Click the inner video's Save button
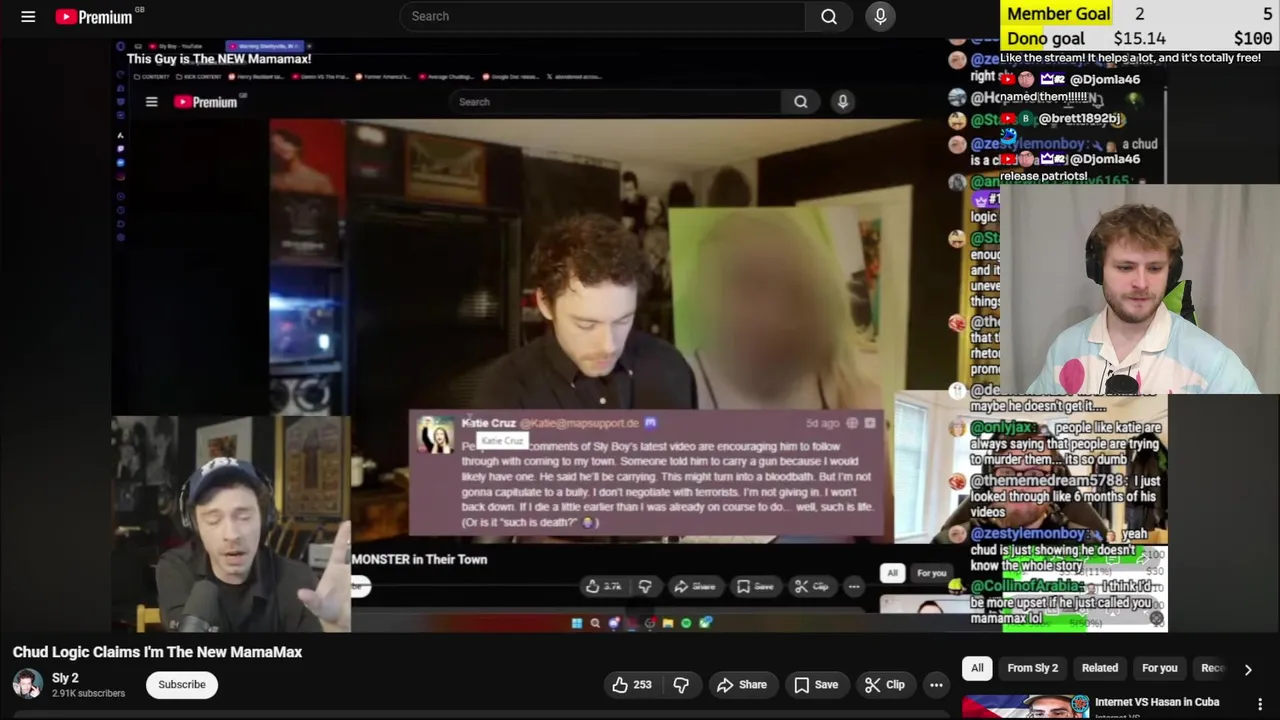 (756, 587)
